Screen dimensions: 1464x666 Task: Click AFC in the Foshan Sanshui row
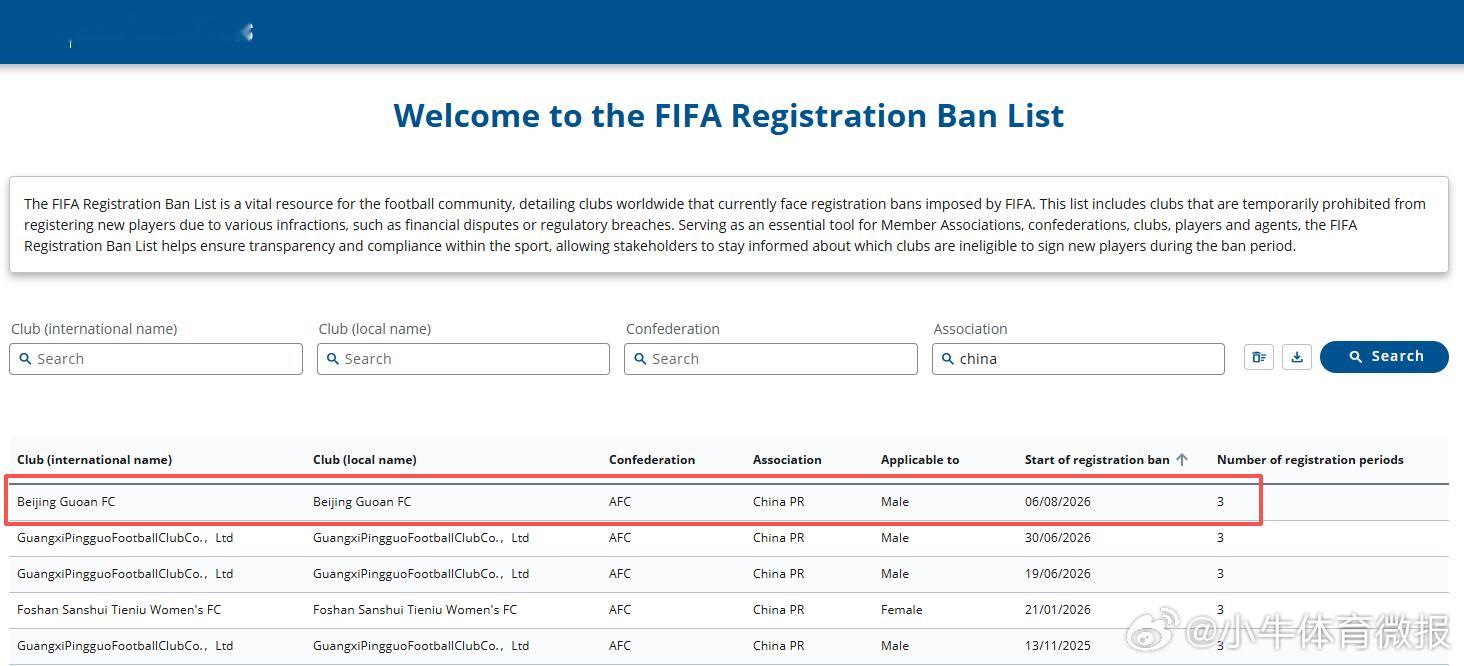coord(620,610)
